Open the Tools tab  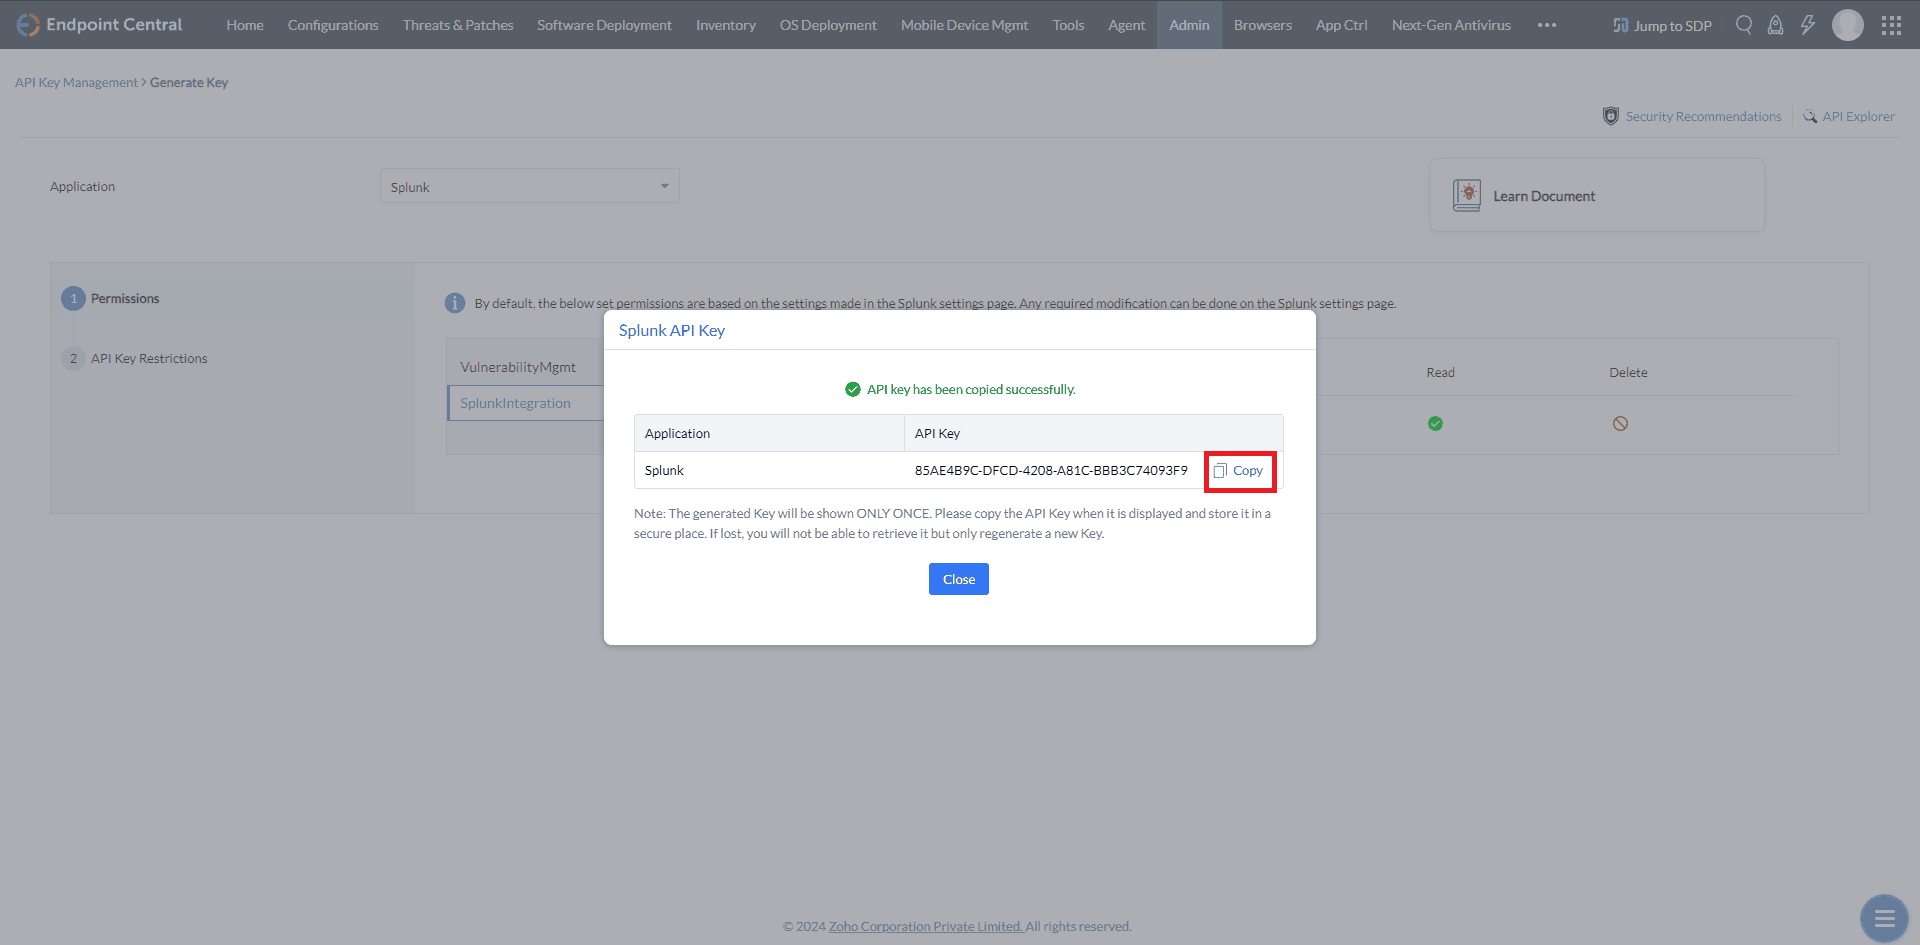coord(1068,25)
